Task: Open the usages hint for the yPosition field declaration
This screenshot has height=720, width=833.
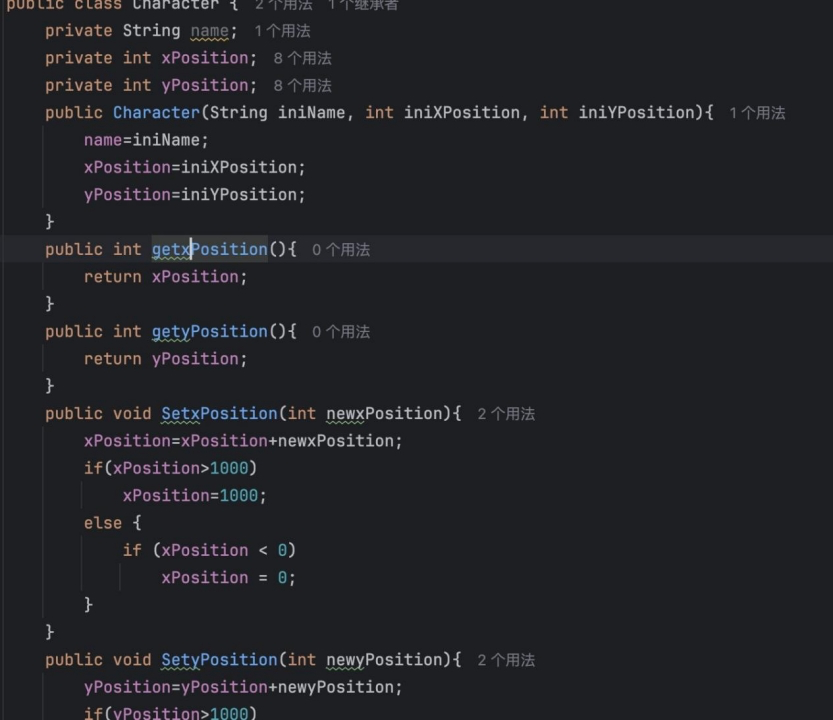Action: tap(302, 85)
